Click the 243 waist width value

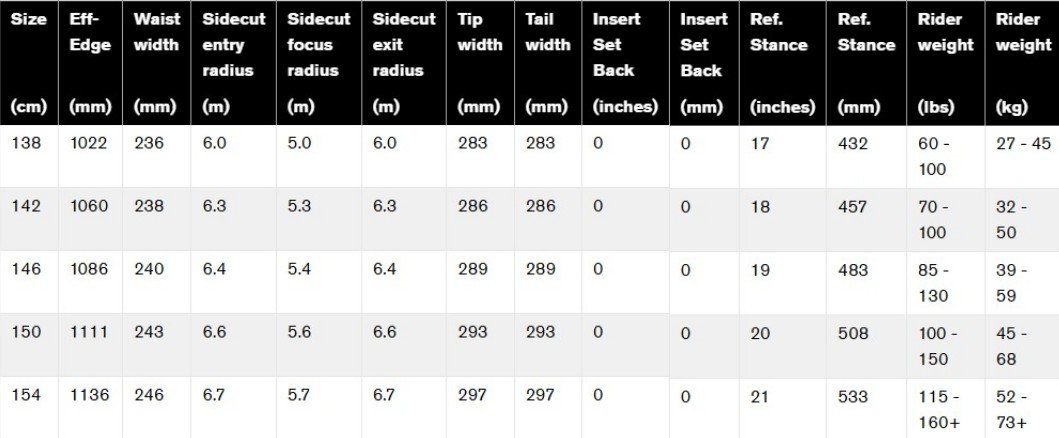point(149,332)
